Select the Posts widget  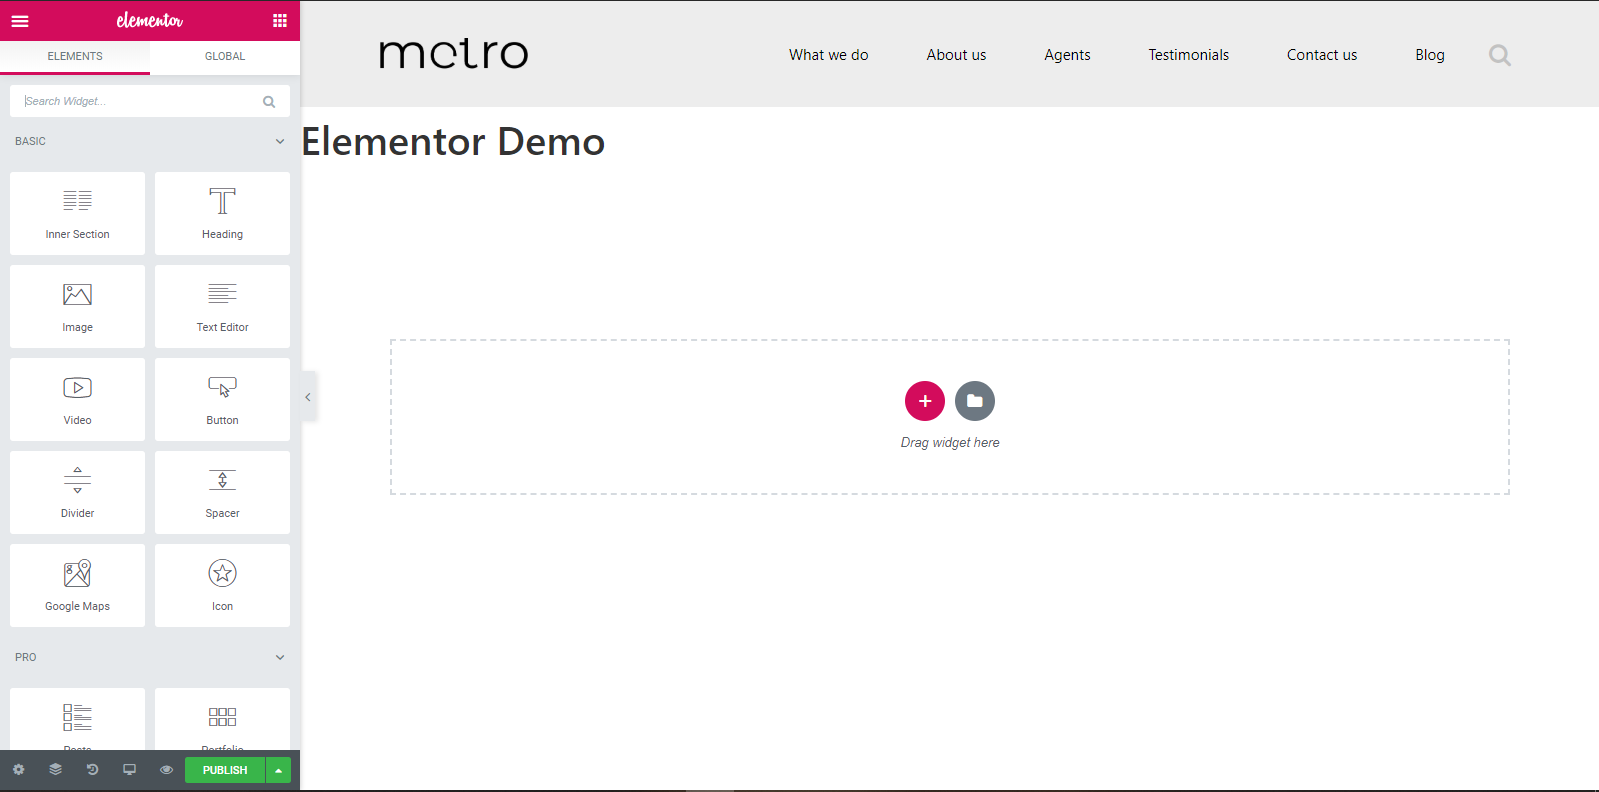point(77,719)
